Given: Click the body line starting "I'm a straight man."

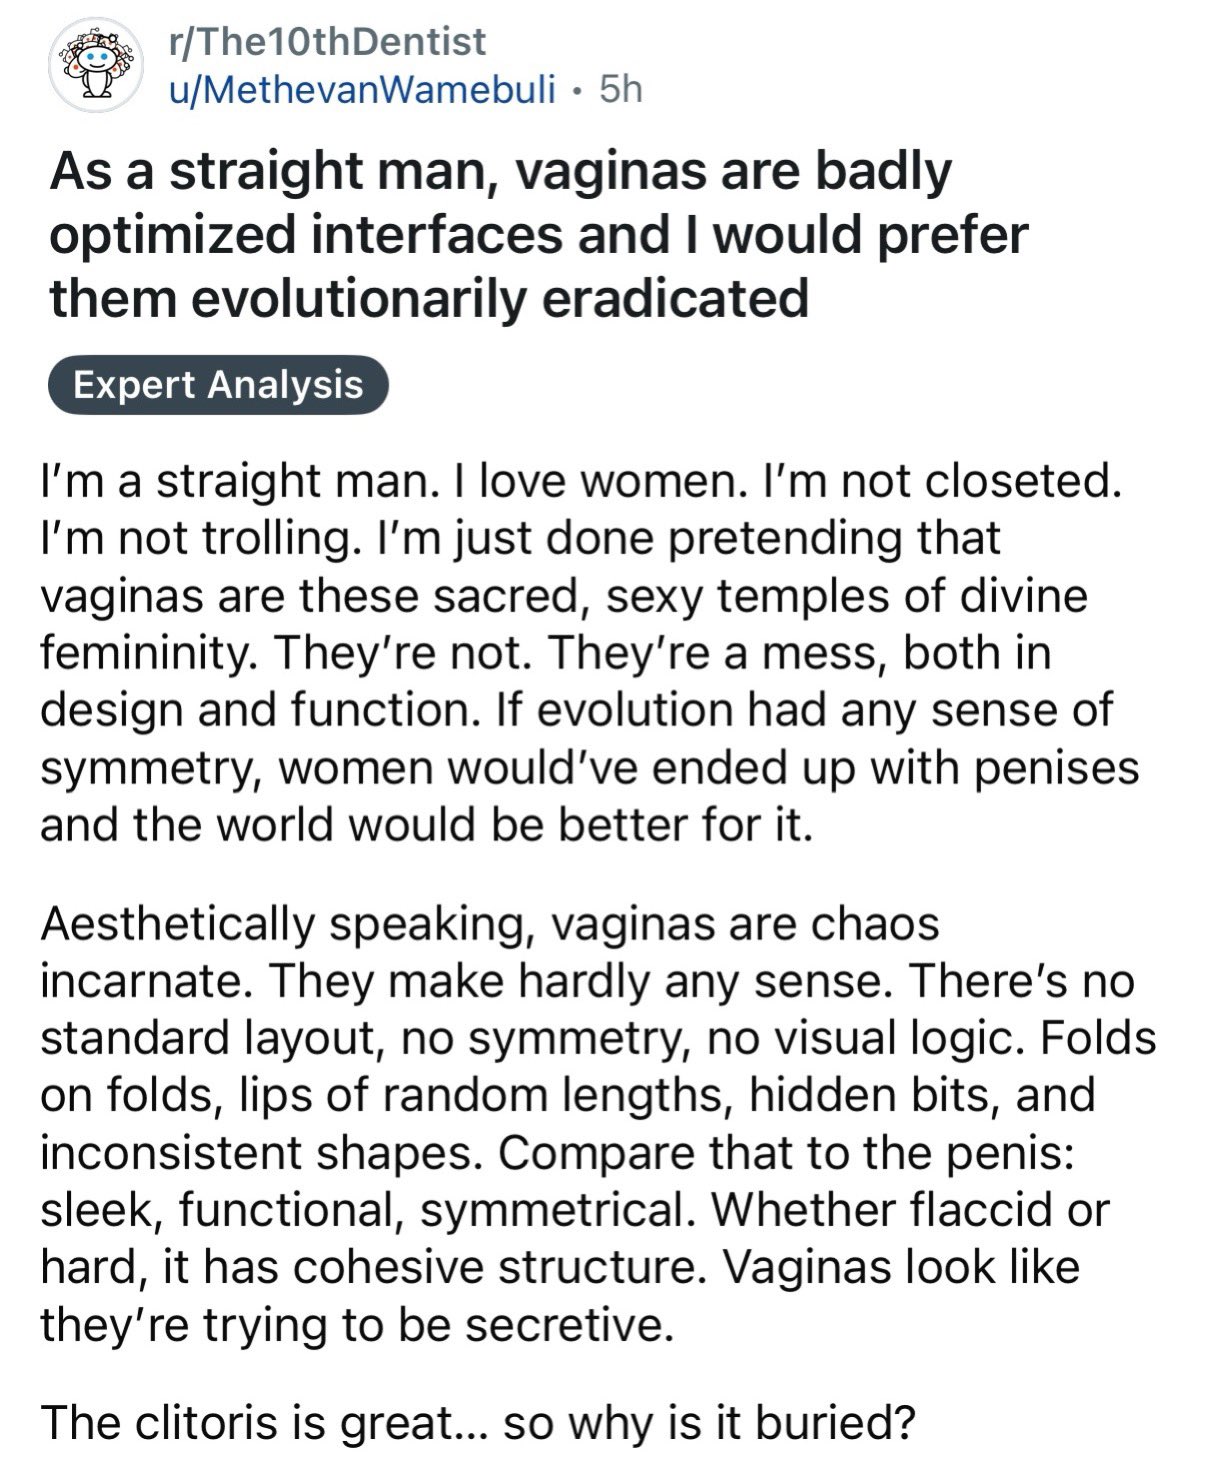Looking at the screenshot, I should coord(579,482).
